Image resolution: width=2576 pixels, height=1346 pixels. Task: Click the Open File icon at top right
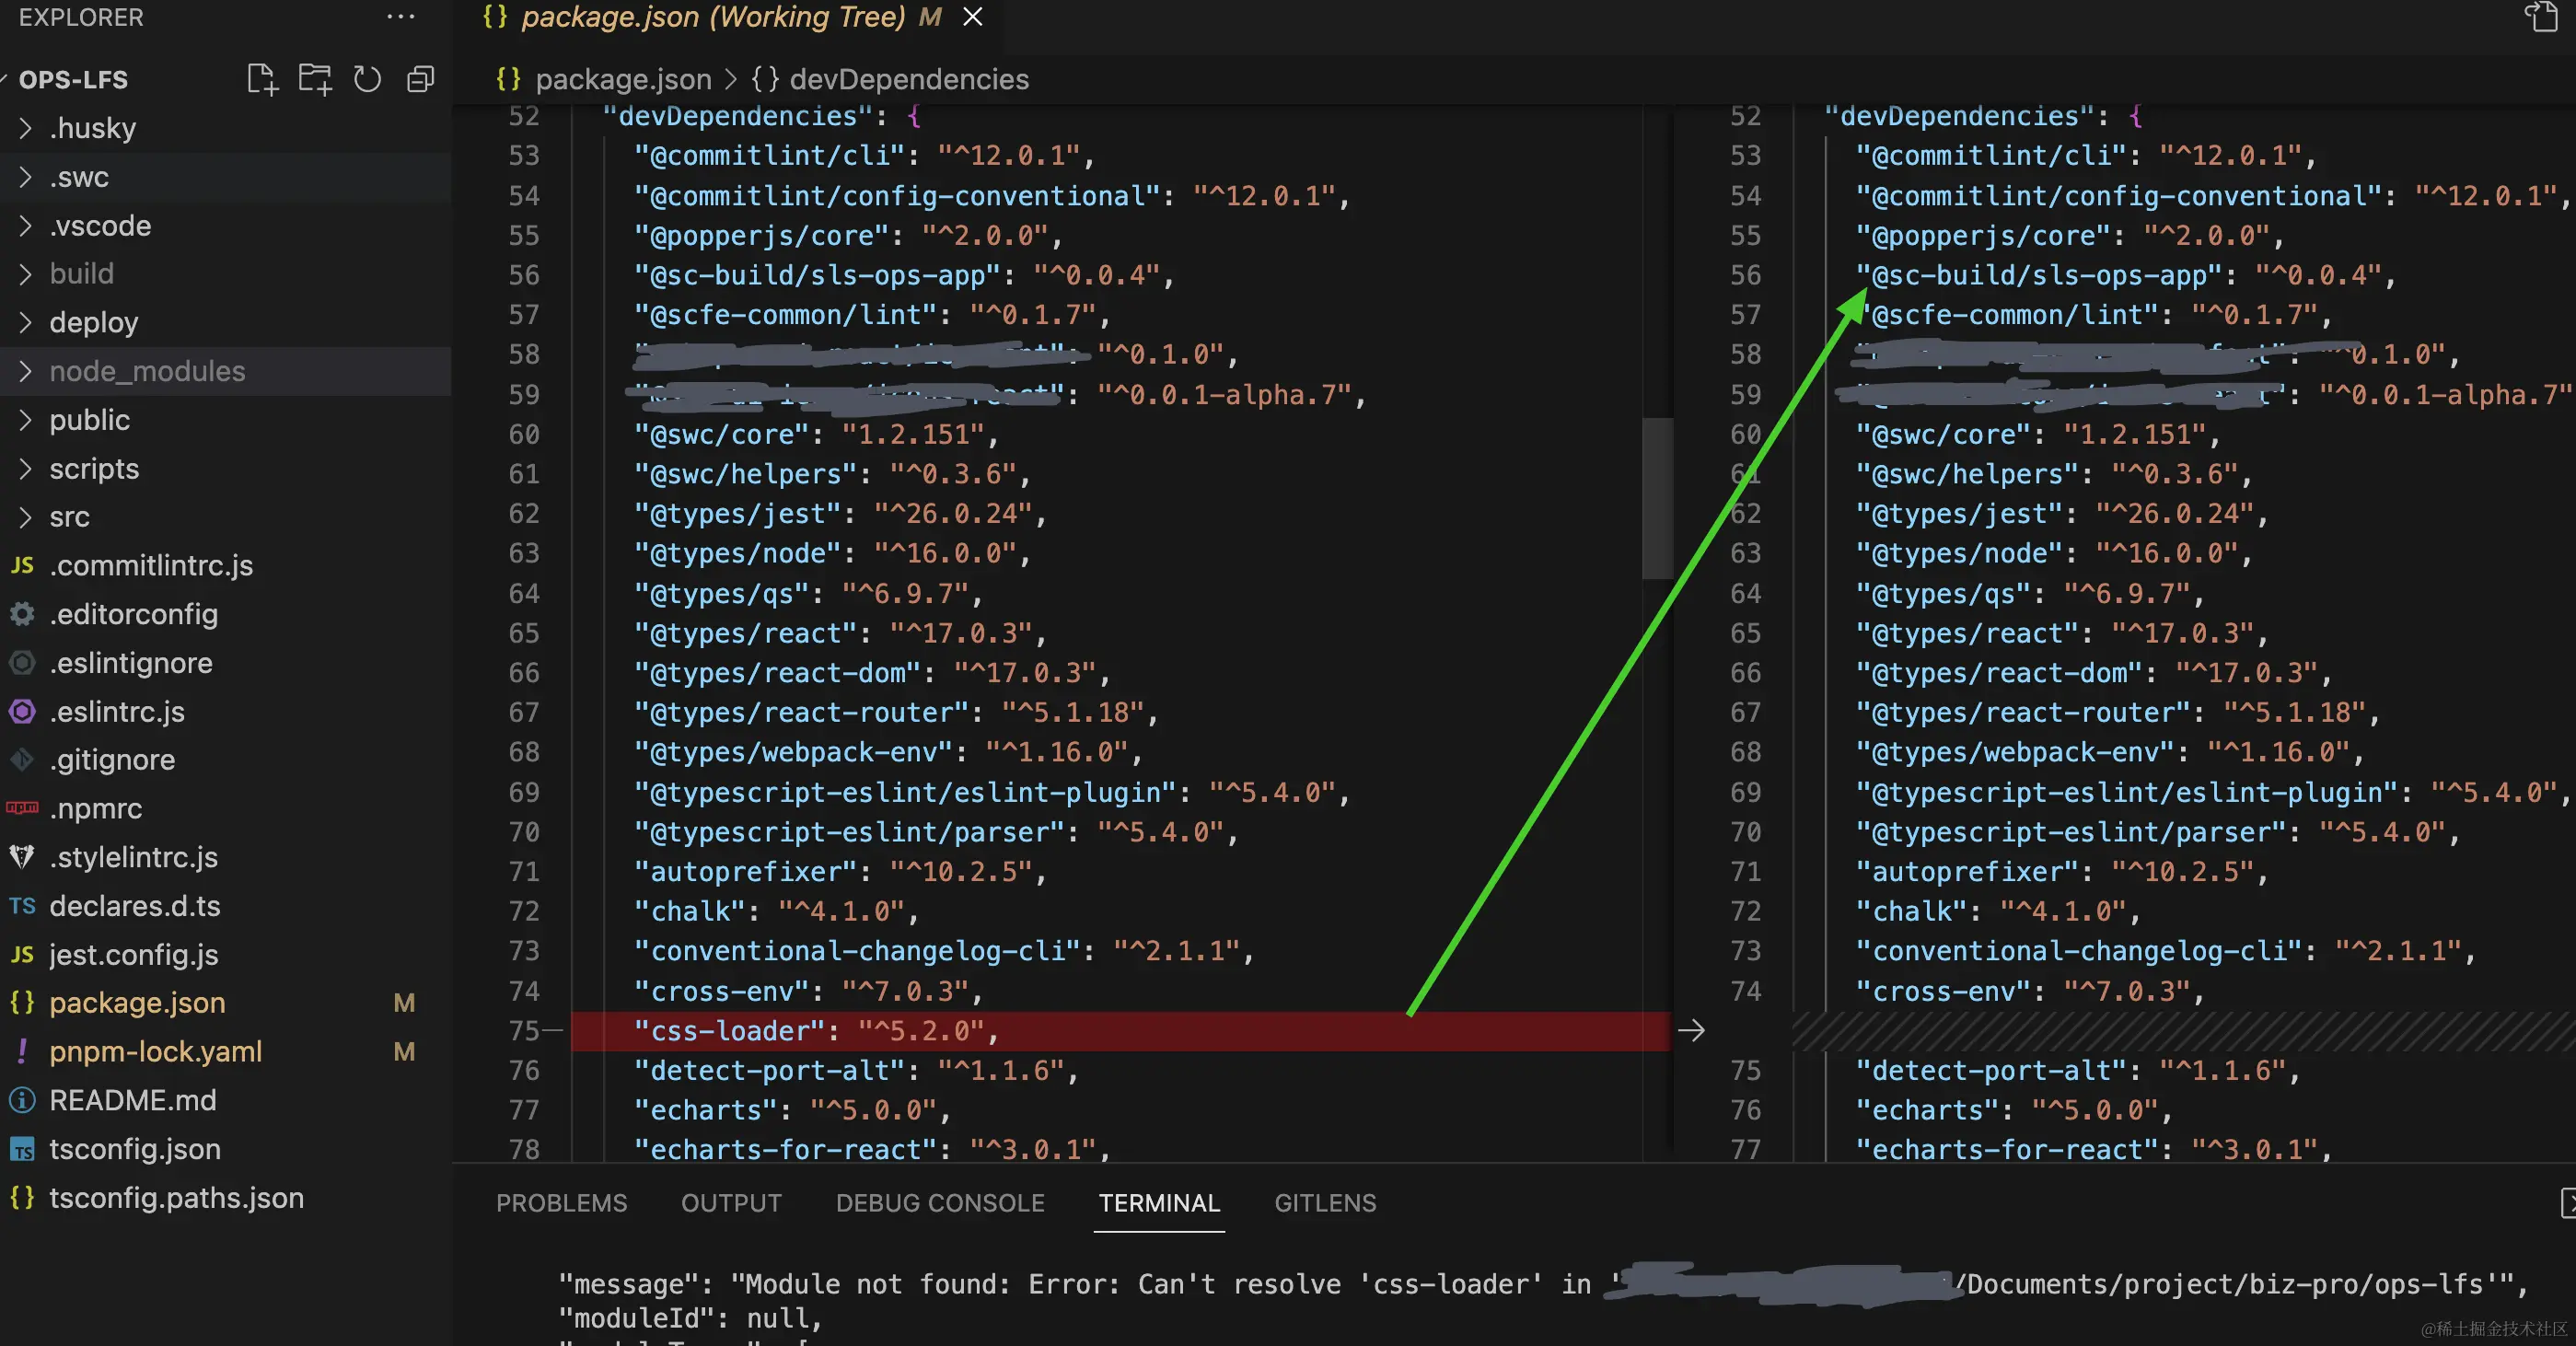click(x=2541, y=17)
